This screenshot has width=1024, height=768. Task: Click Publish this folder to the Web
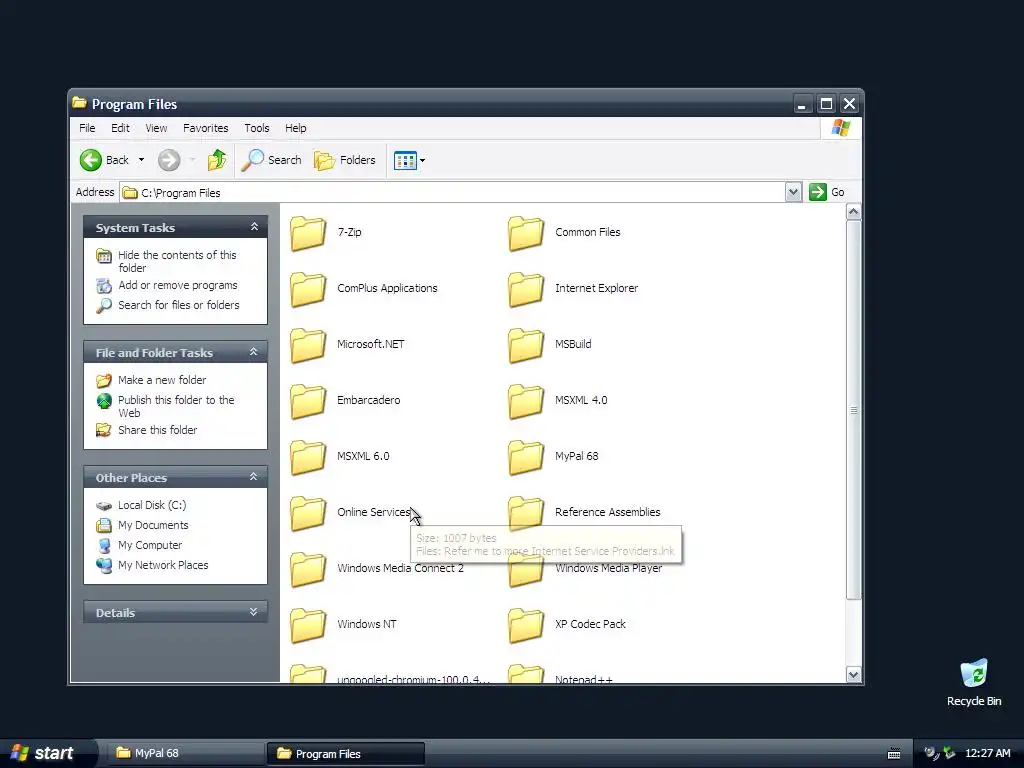(176, 406)
